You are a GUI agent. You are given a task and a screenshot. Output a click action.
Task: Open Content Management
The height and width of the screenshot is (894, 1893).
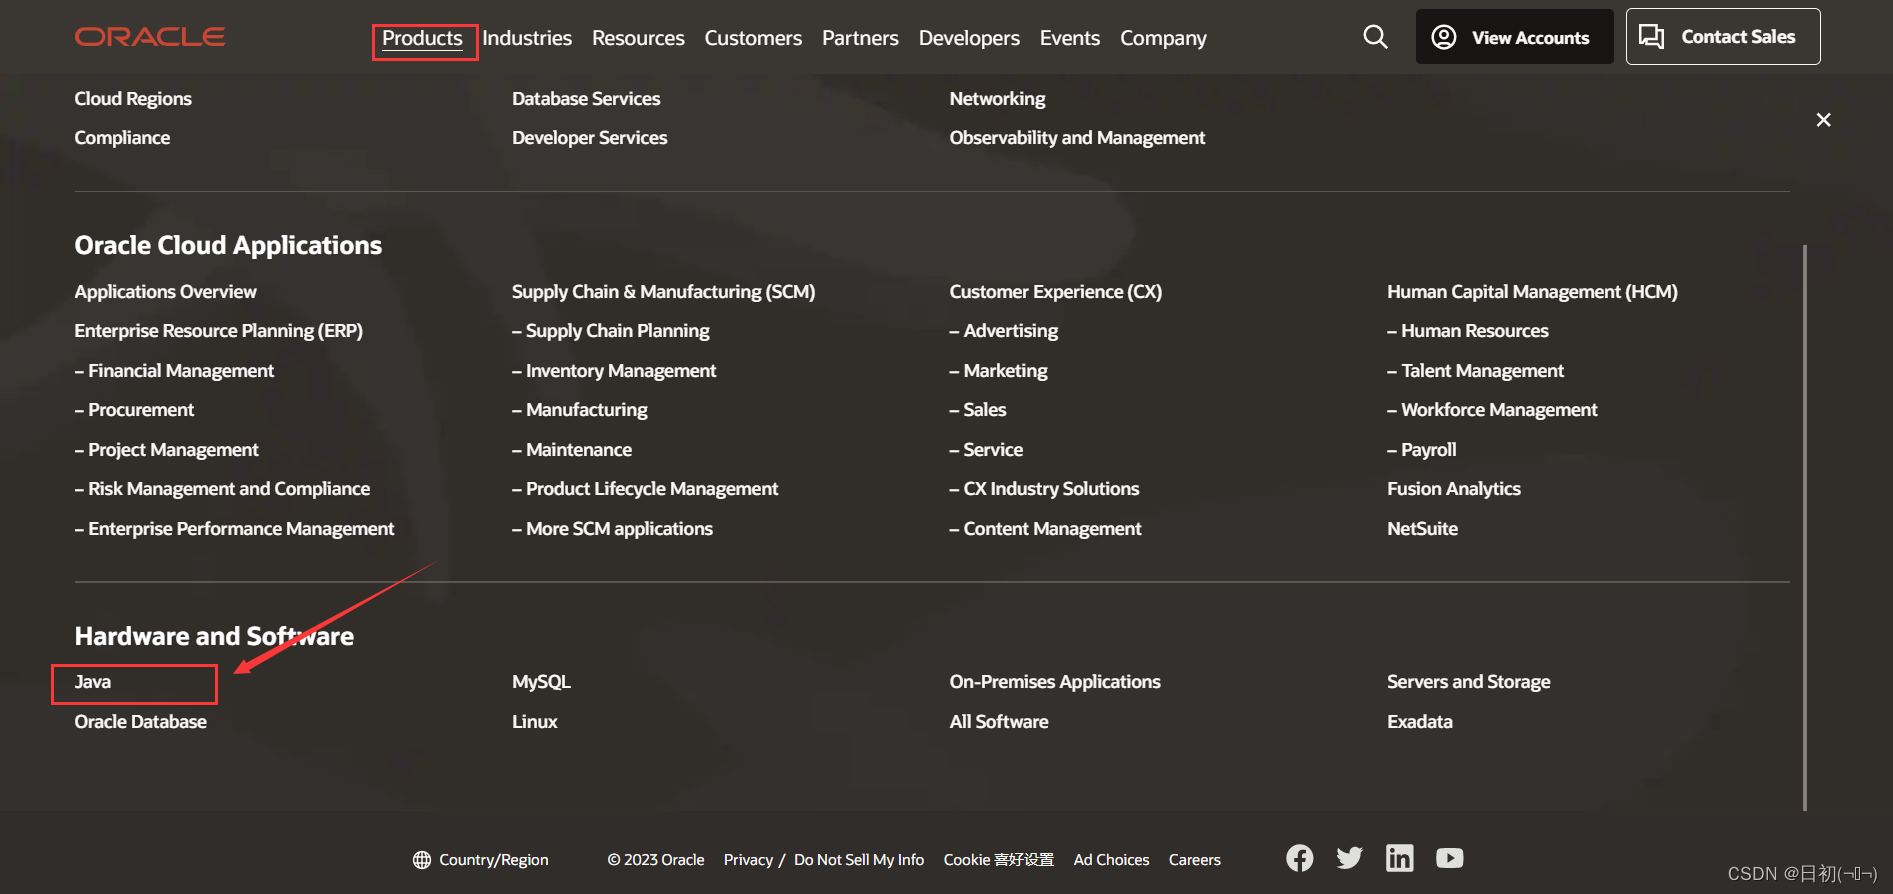tap(1045, 529)
